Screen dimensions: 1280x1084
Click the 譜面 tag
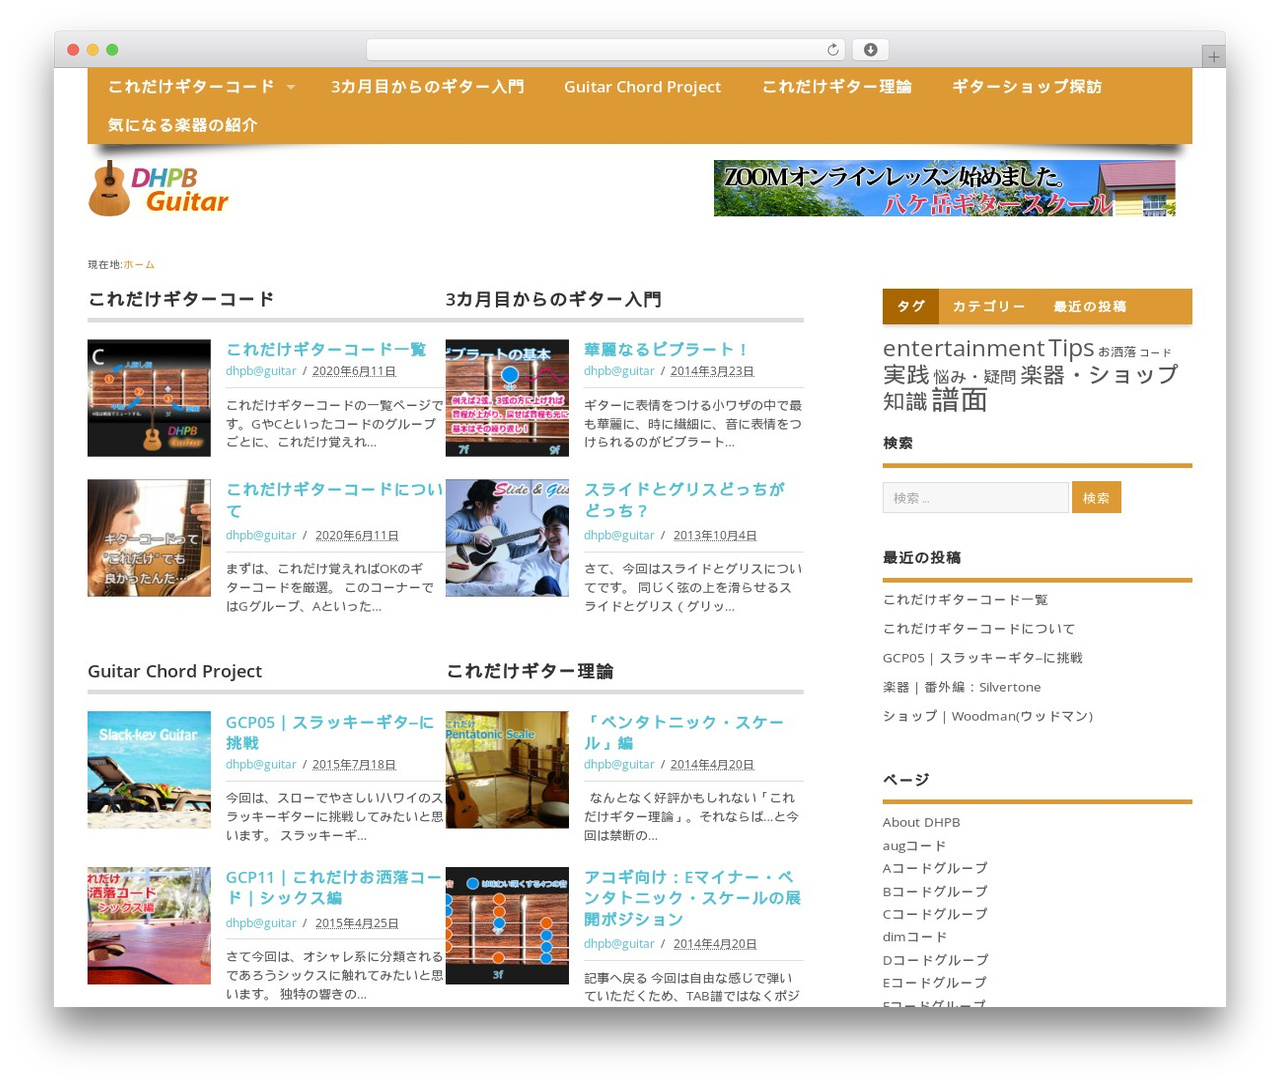pyautogui.click(x=960, y=400)
